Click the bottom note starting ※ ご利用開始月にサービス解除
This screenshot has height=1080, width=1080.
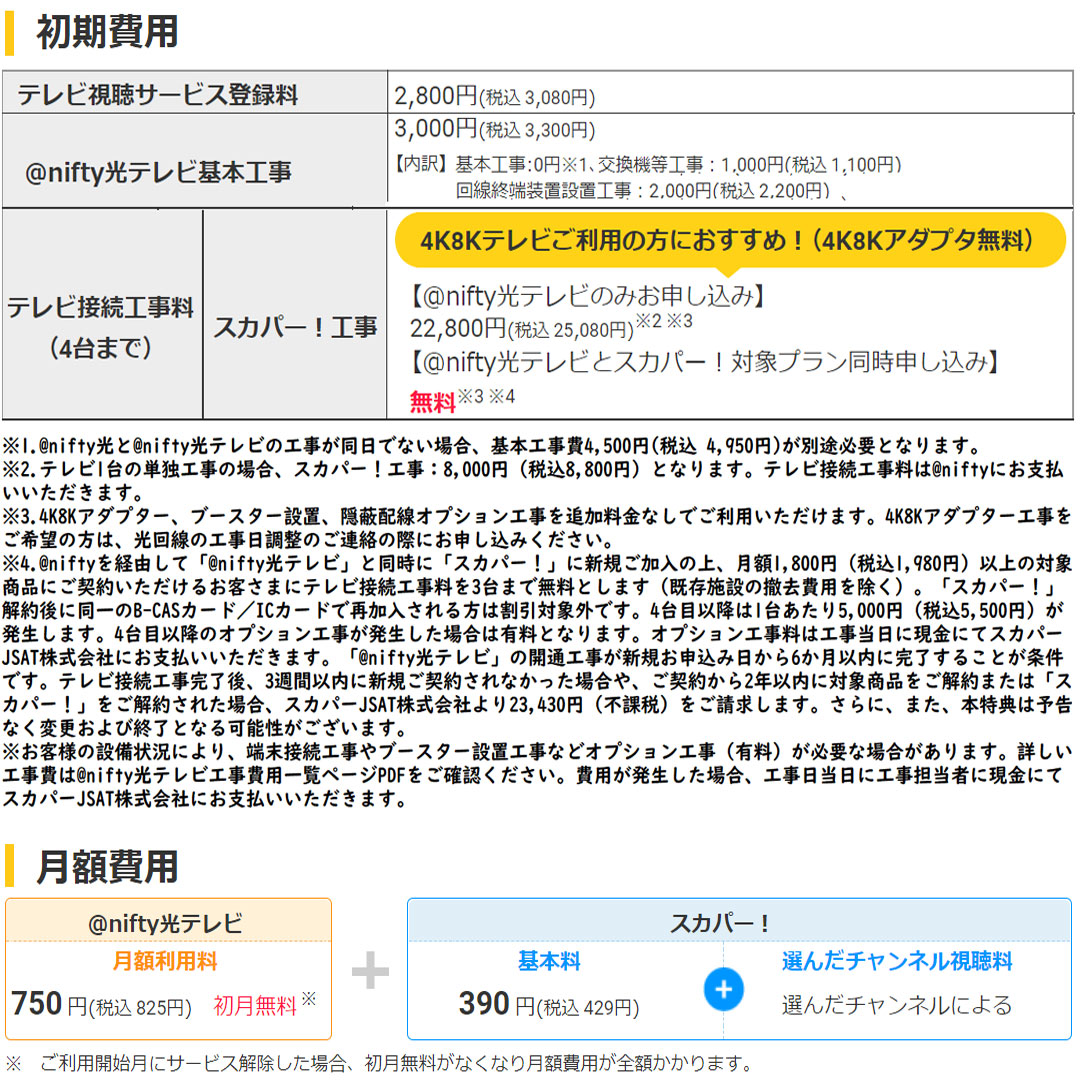pyautogui.click(x=377, y=1063)
